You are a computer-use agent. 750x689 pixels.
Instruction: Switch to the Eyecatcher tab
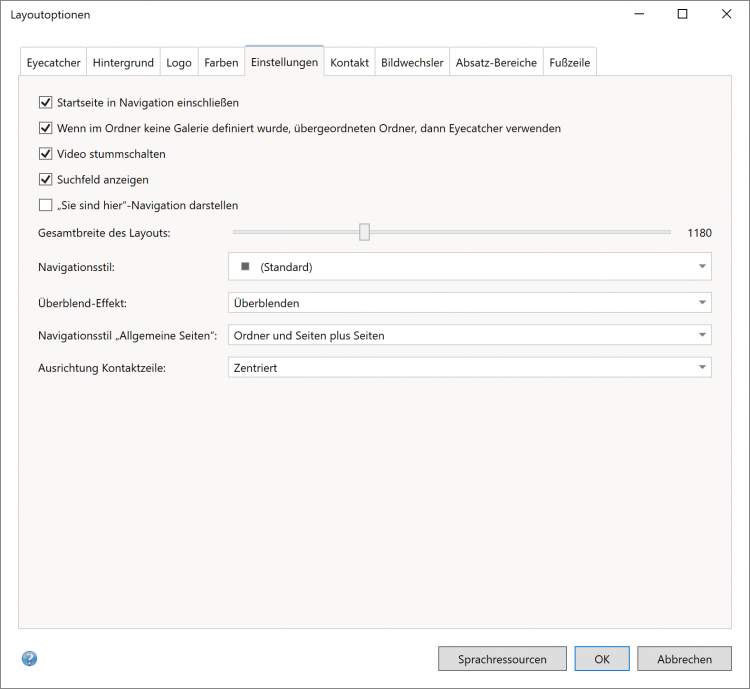[x=54, y=62]
